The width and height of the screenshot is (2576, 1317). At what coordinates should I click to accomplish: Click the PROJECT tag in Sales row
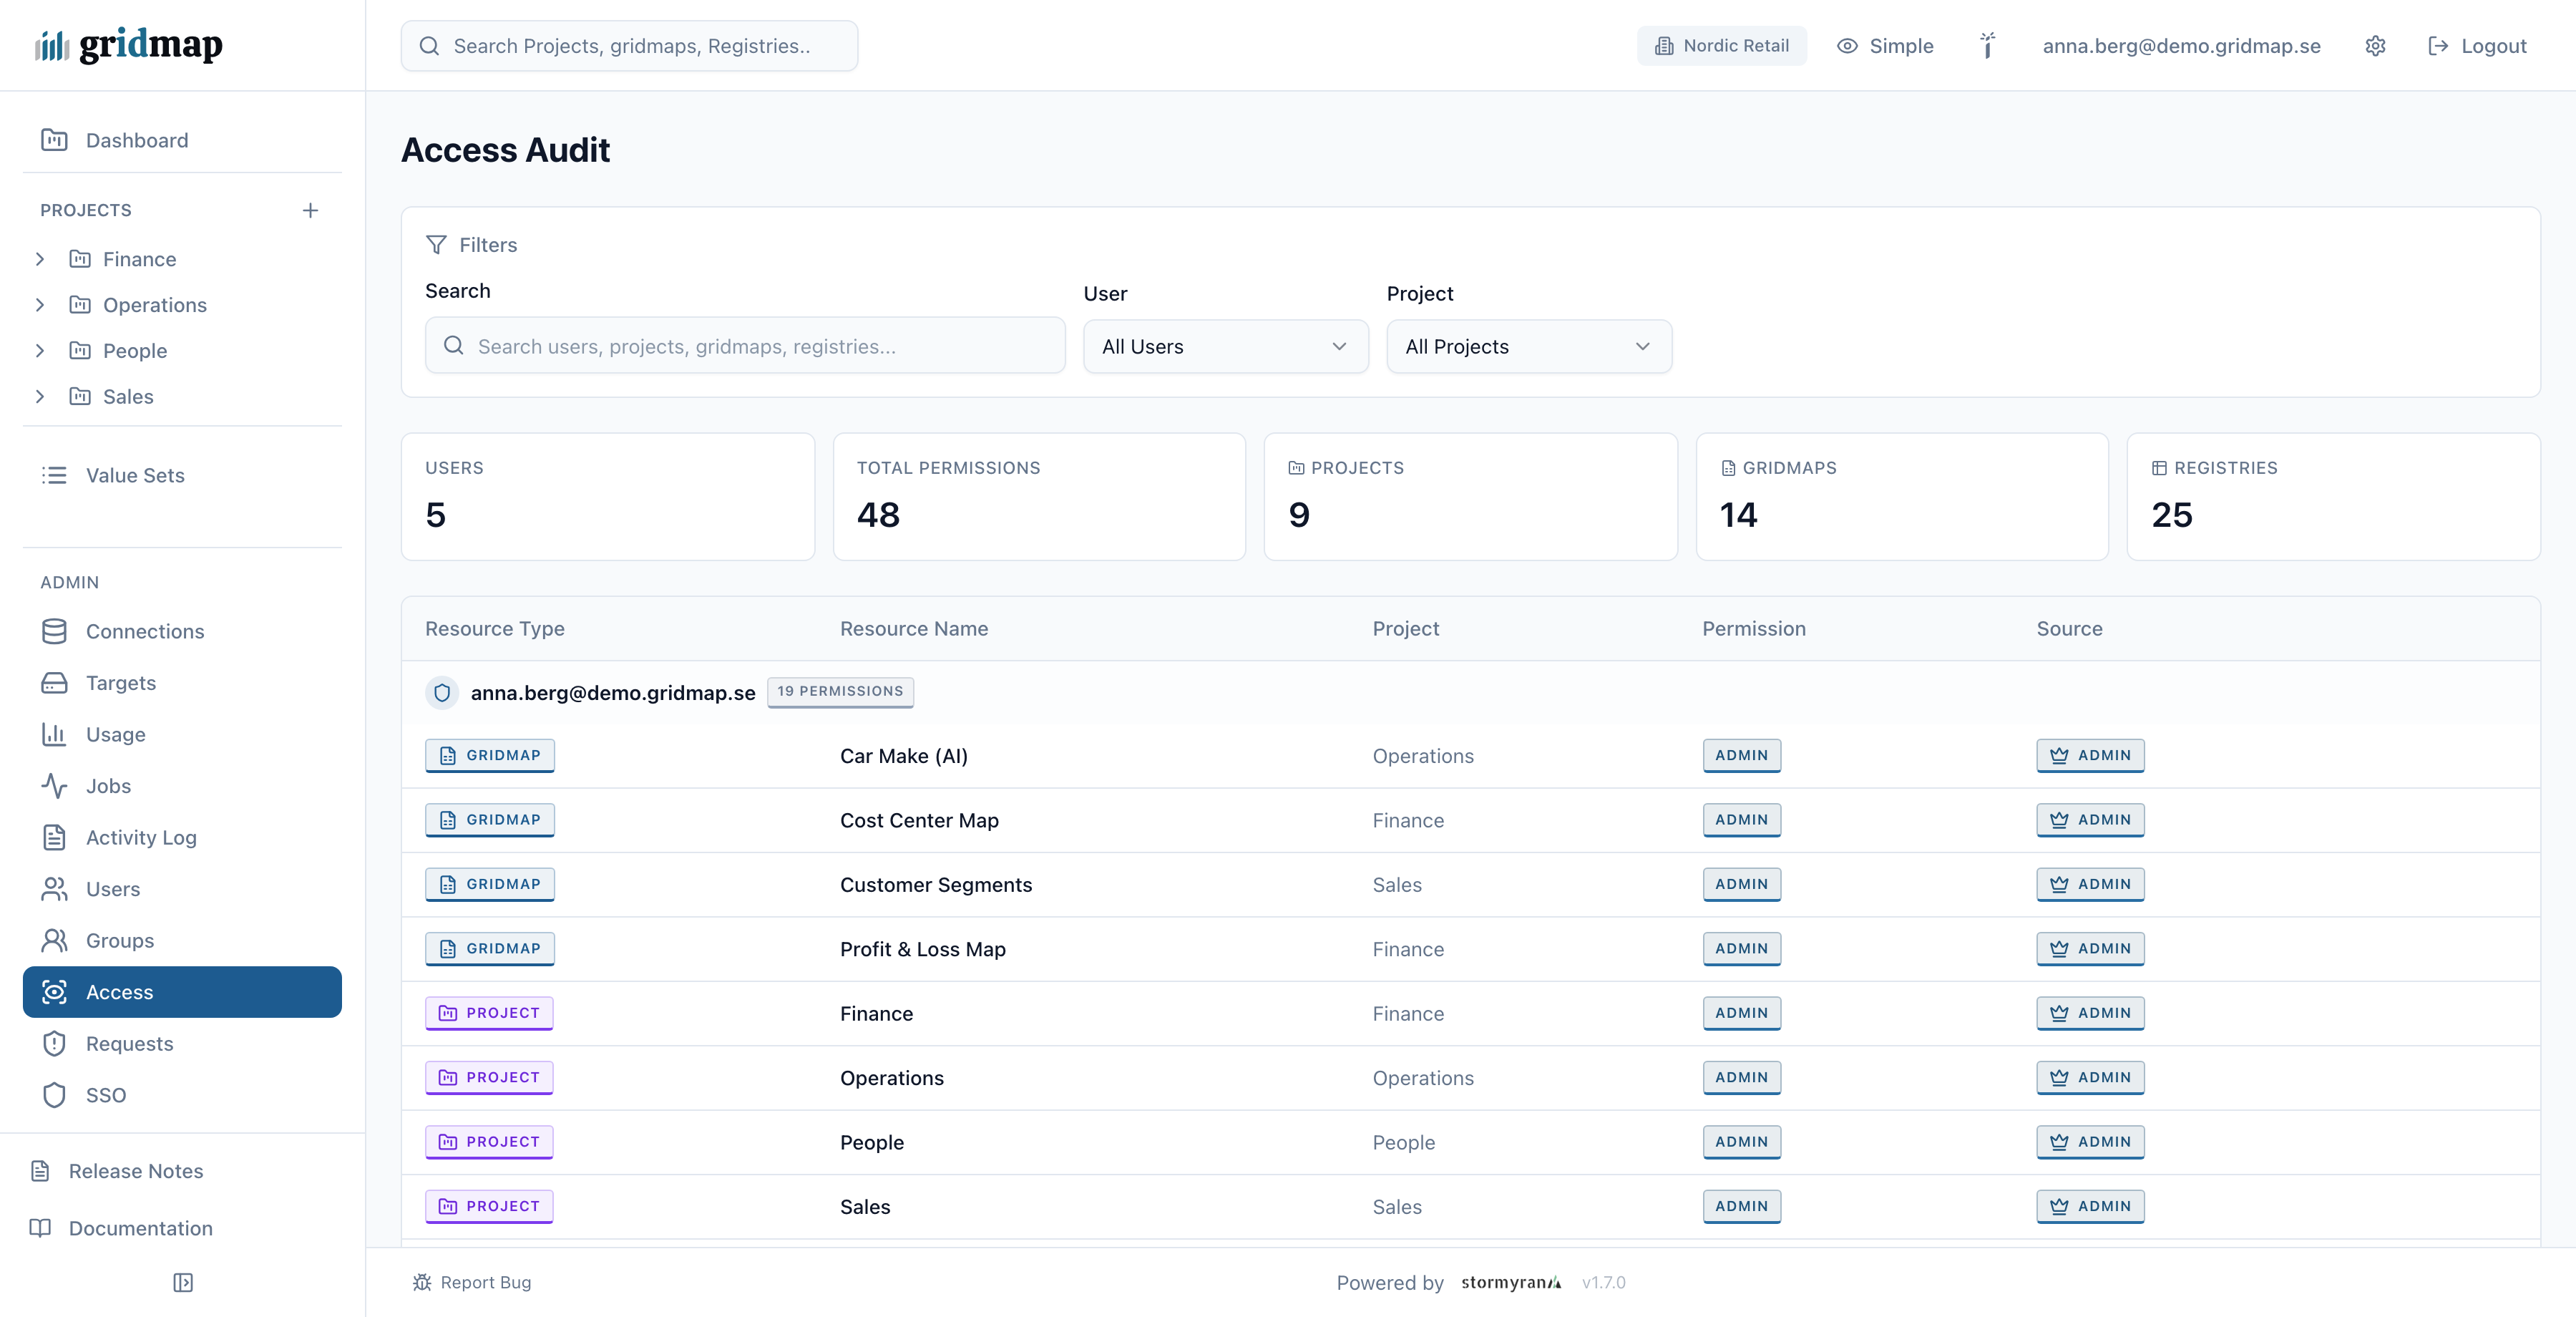[489, 1206]
